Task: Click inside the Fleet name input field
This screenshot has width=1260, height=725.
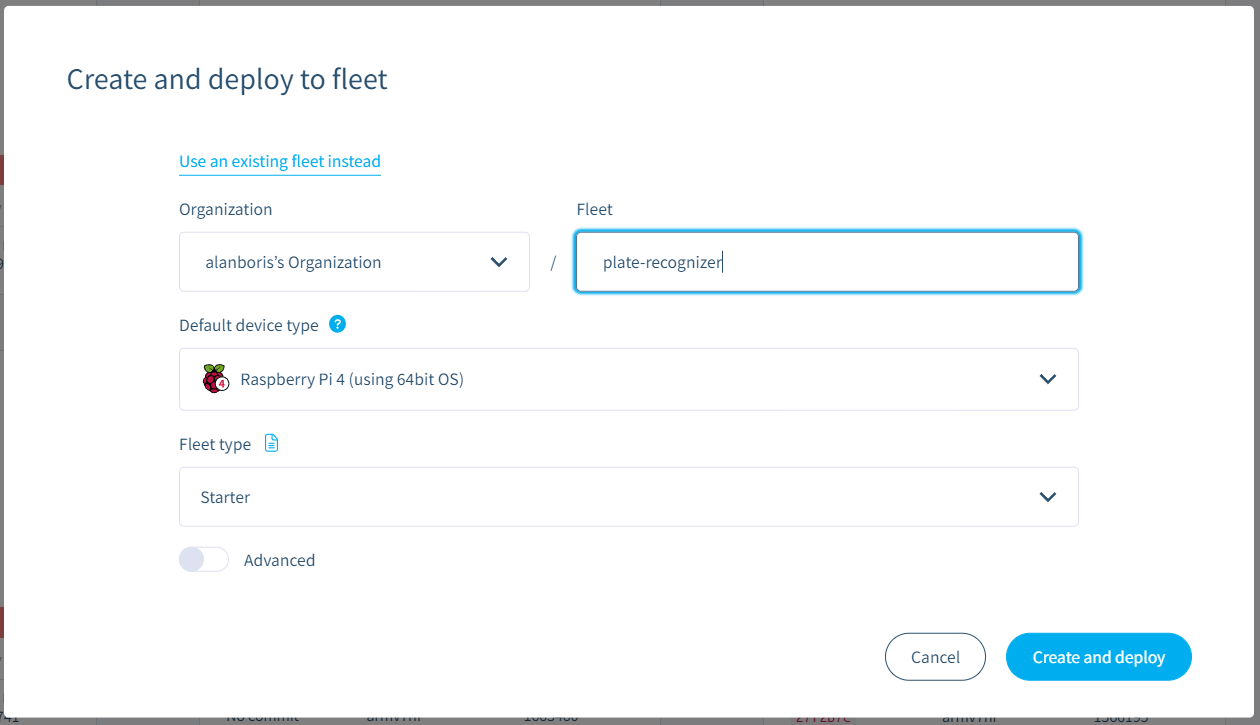Action: click(x=827, y=261)
